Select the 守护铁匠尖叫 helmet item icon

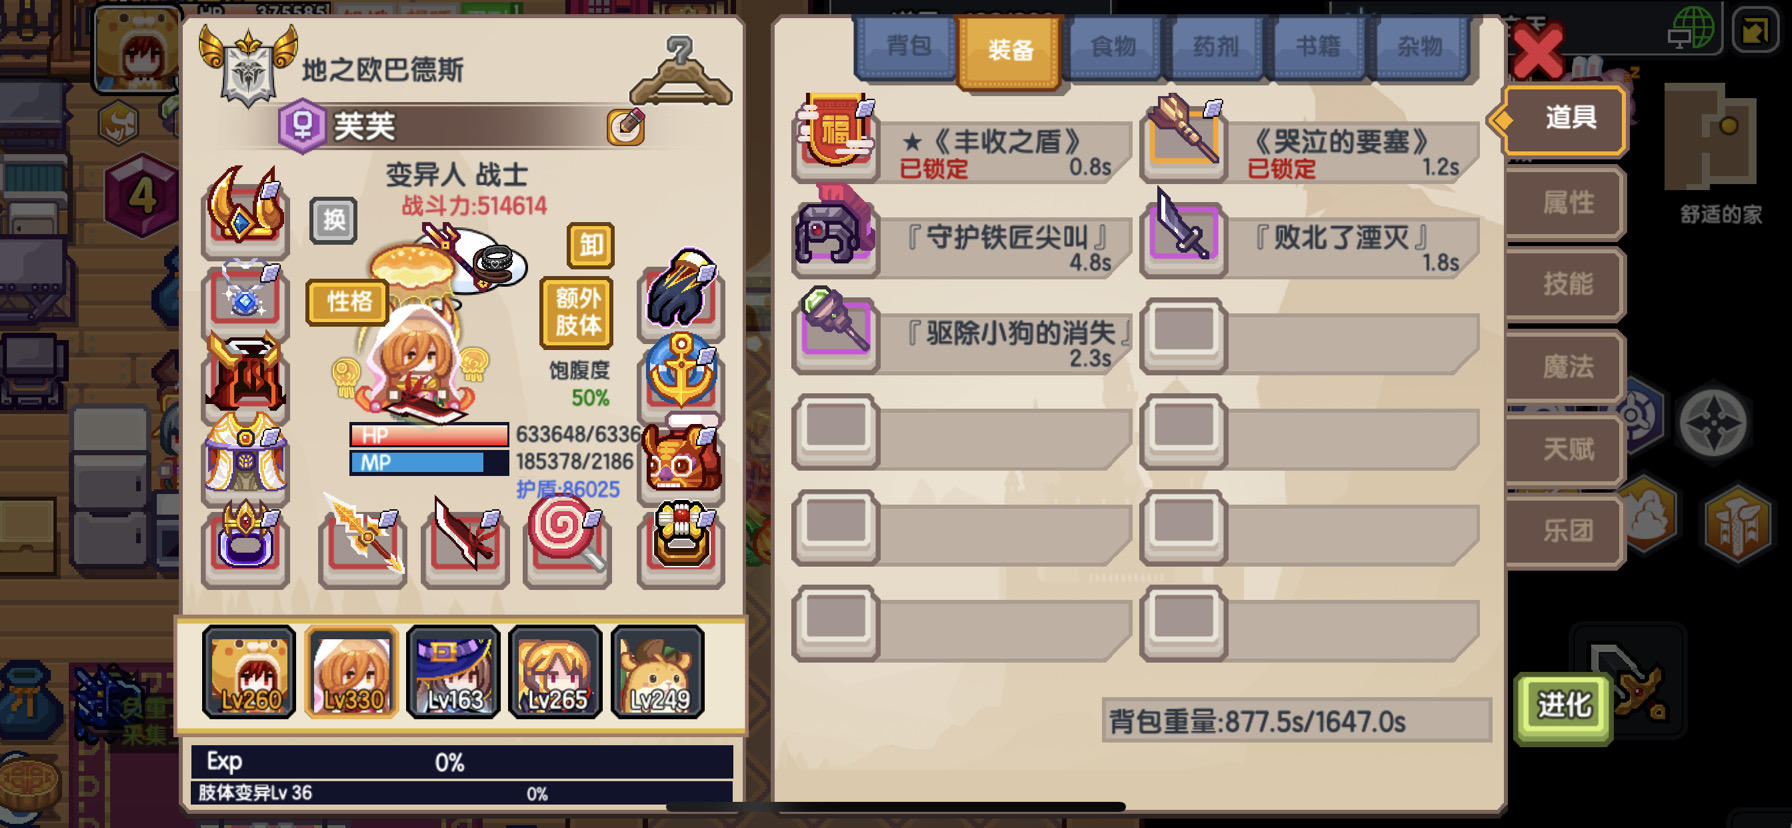coord(836,235)
